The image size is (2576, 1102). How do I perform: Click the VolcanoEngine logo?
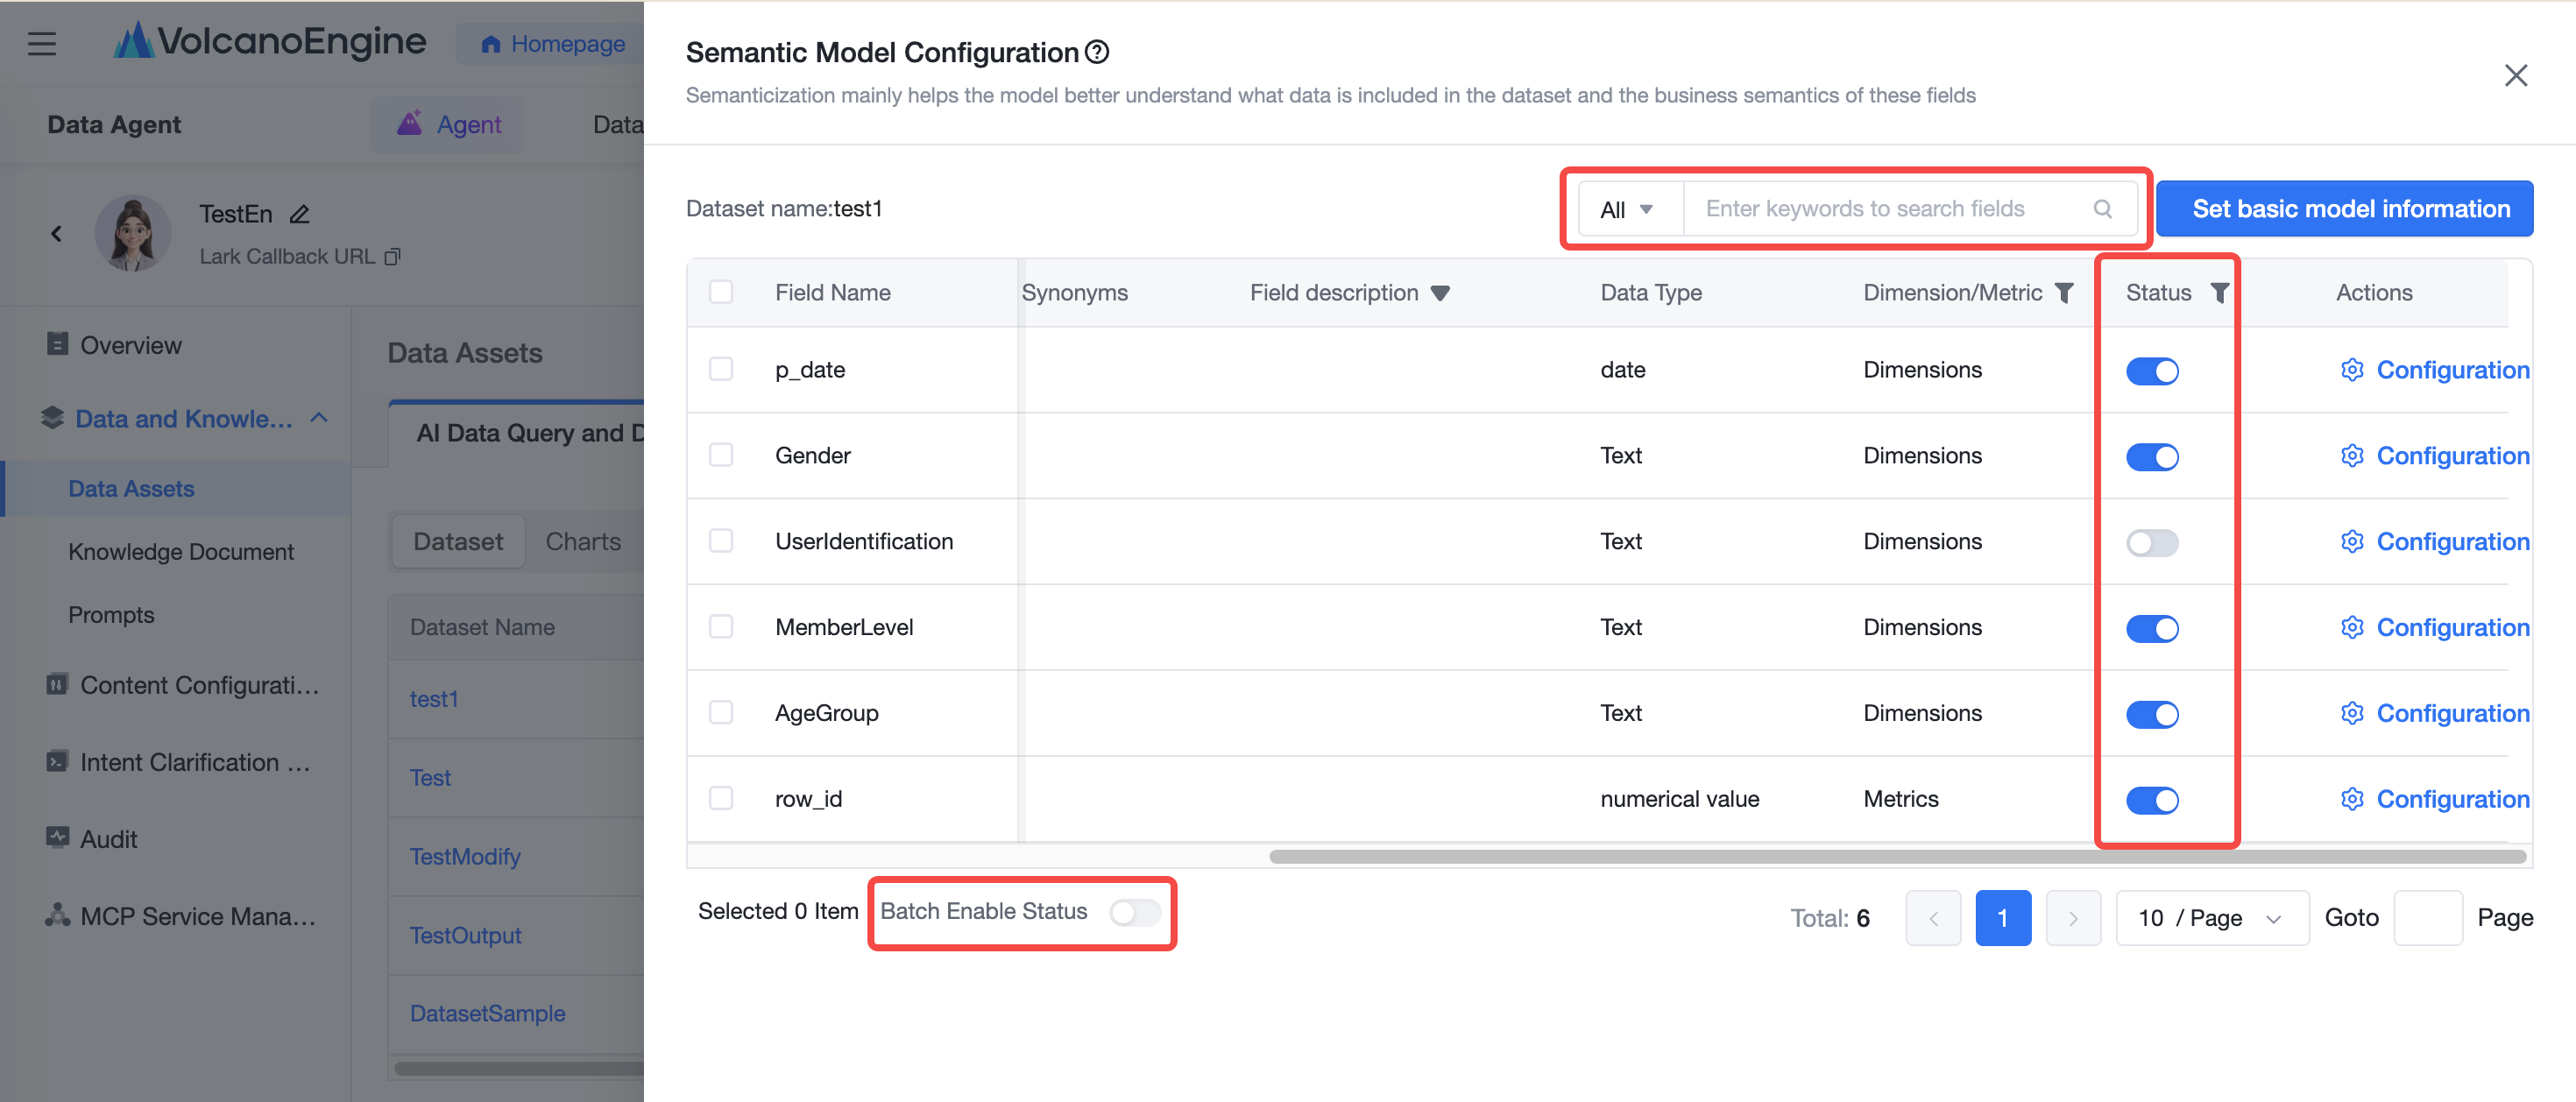270,41
